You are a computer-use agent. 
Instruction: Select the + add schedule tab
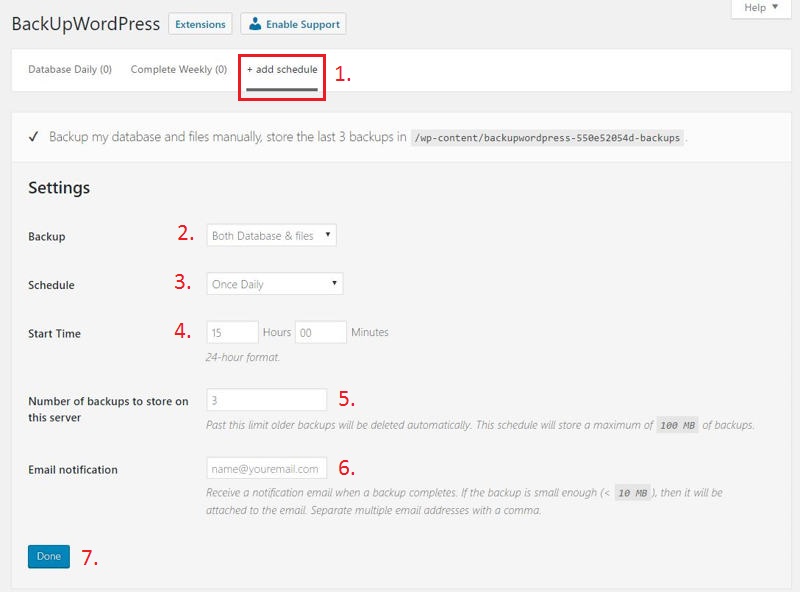click(x=282, y=70)
